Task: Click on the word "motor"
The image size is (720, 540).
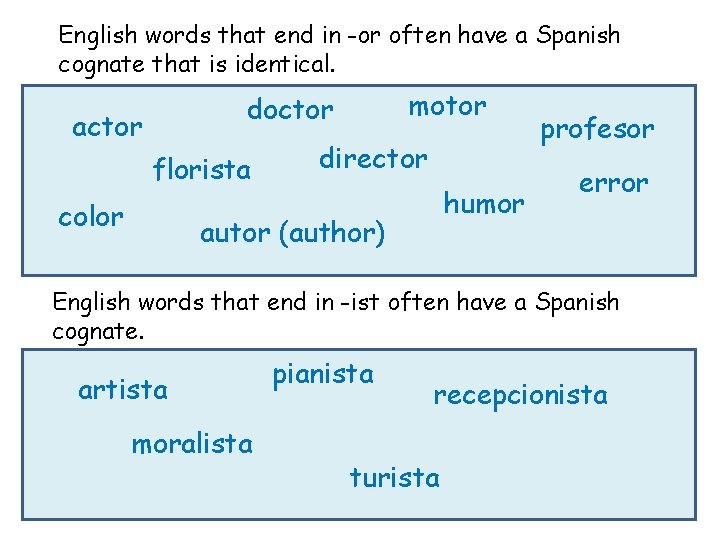Action: [x=447, y=105]
